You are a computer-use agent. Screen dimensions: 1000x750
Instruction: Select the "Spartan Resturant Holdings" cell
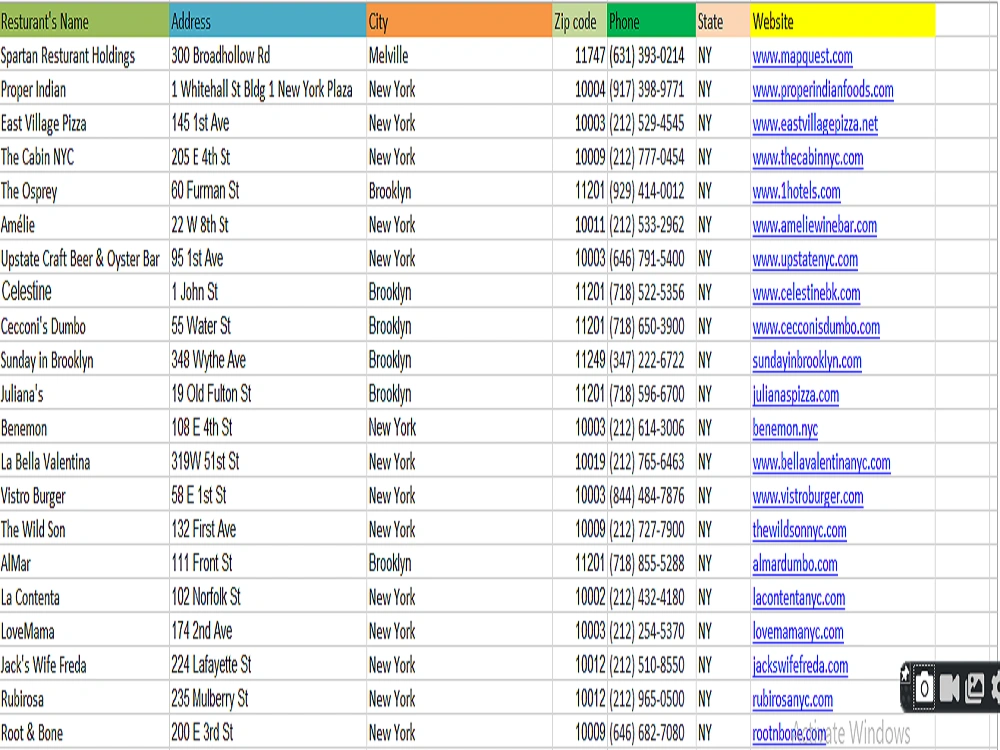[x=85, y=55]
